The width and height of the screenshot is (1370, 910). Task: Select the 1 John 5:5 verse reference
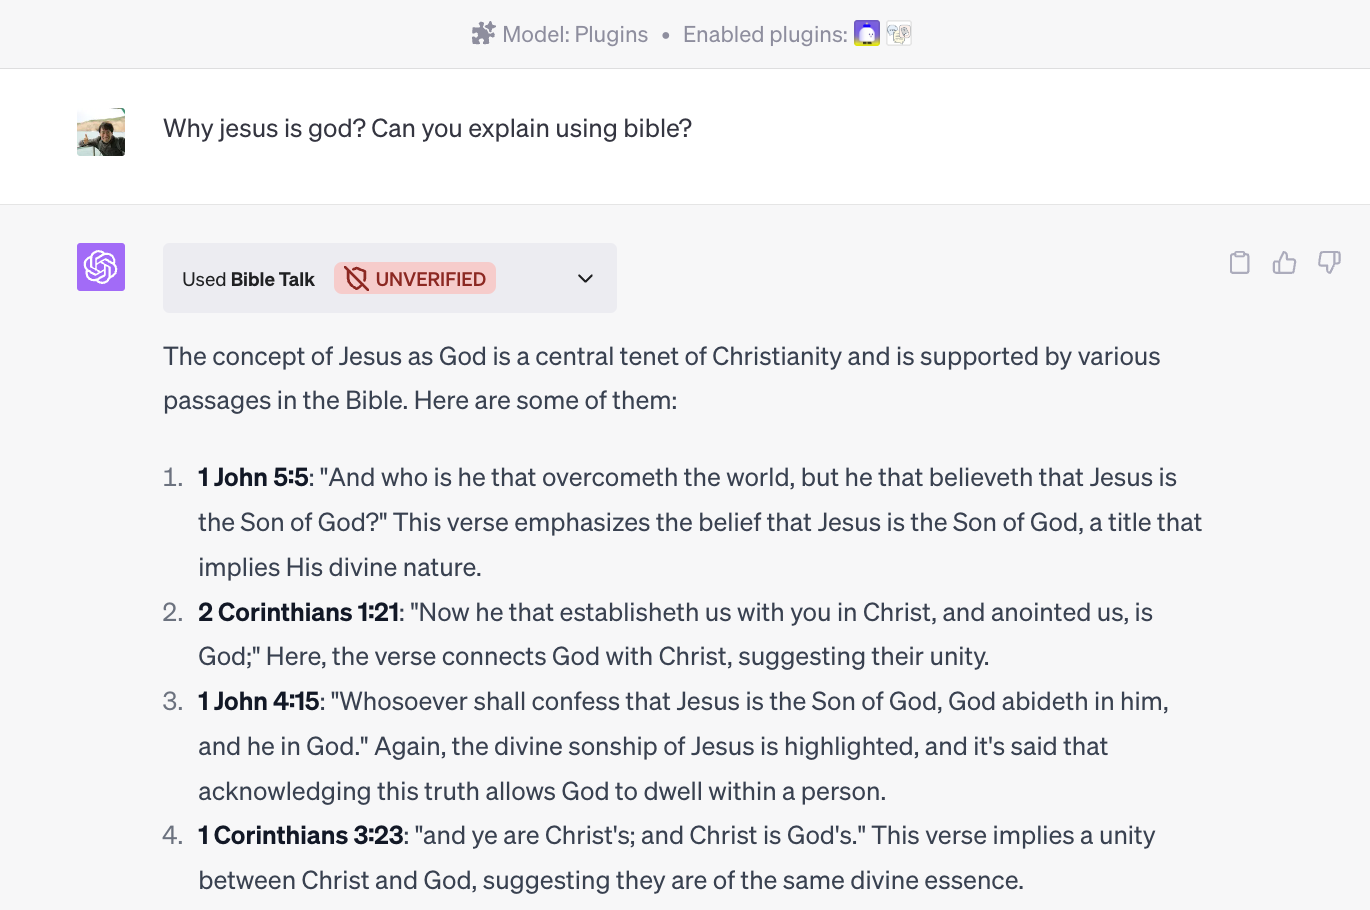coord(250,477)
